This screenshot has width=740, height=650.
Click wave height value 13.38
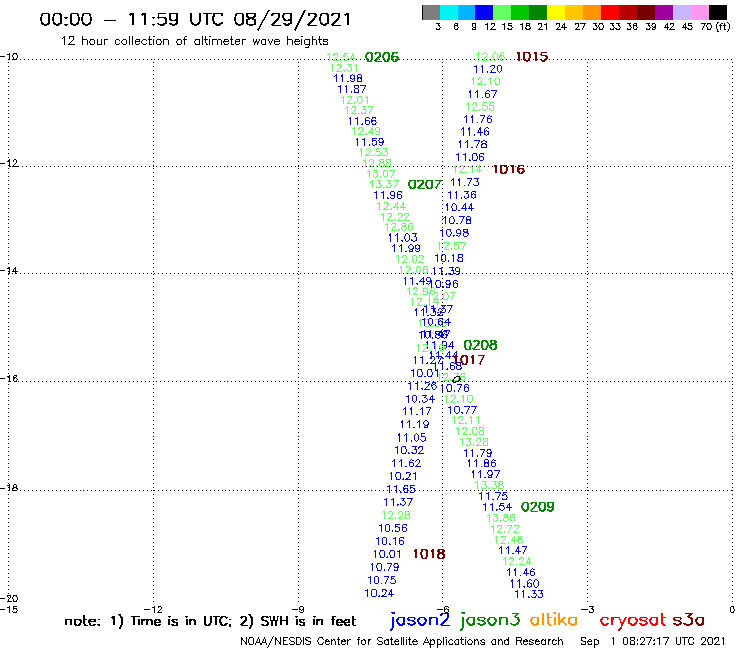tap(489, 485)
